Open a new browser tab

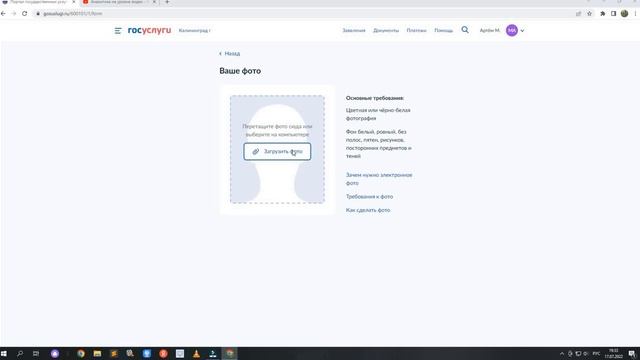point(167,2)
